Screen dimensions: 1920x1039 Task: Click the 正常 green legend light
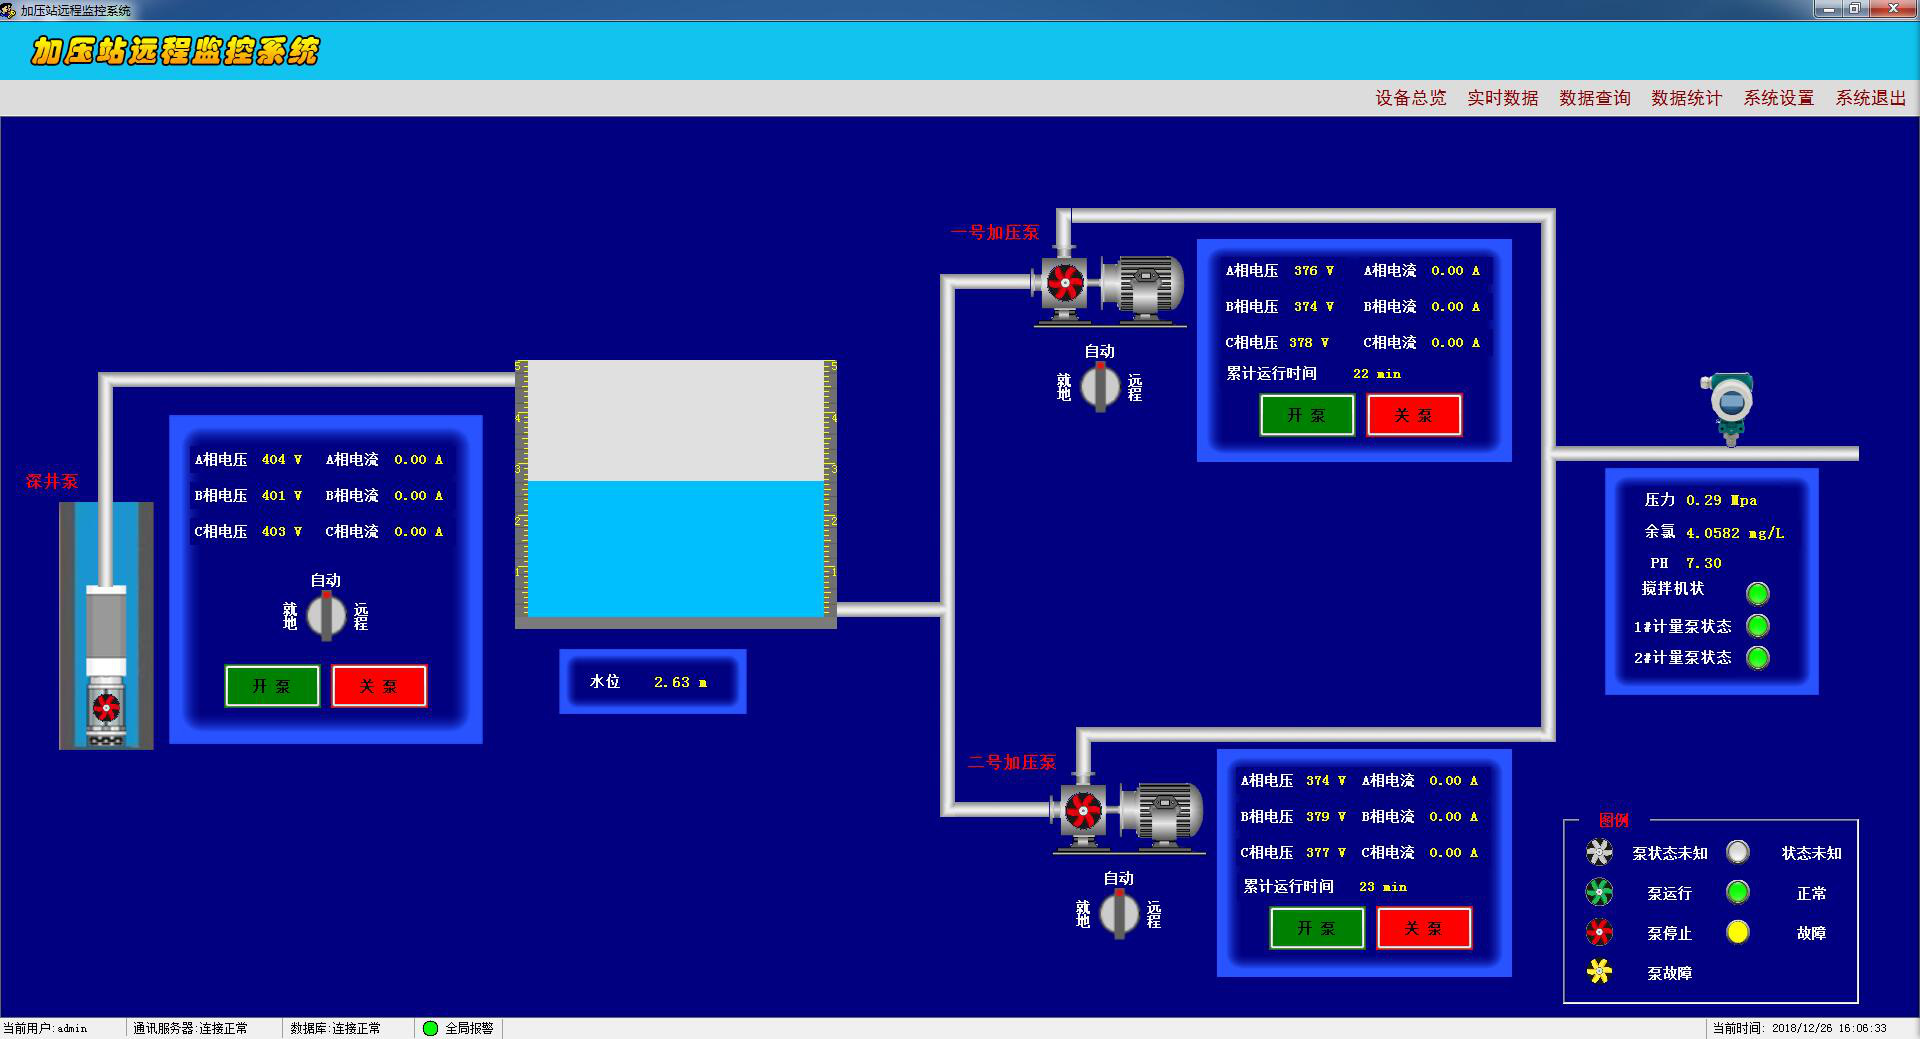point(1738,892)
